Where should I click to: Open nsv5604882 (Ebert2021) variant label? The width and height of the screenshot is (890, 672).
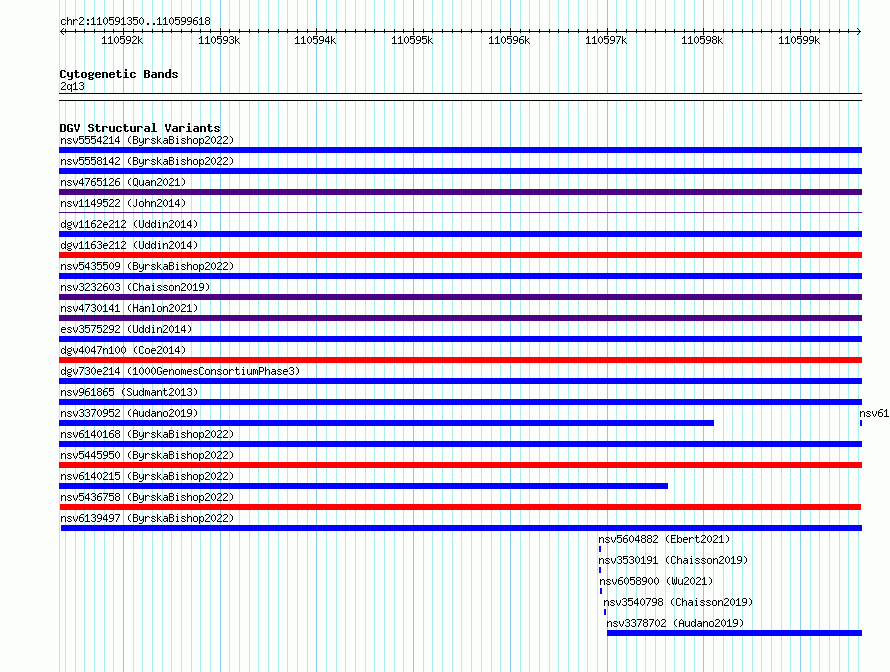(x=664, y=539)
